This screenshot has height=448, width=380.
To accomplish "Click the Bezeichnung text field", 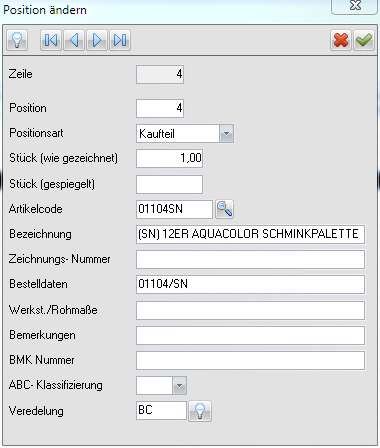I will point(250,234).
